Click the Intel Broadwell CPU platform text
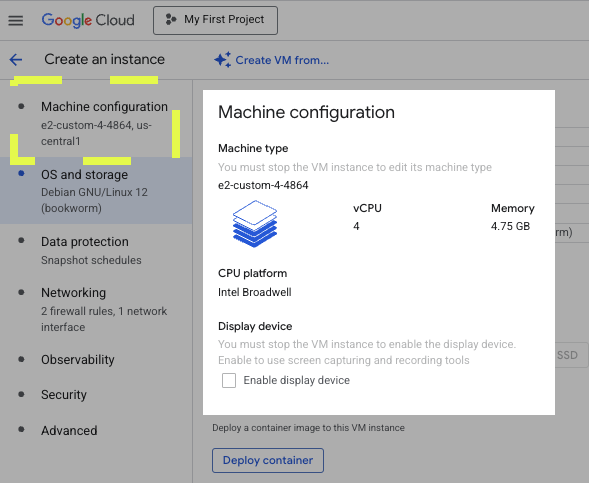589x483 pixels. [x=255, y=292]
